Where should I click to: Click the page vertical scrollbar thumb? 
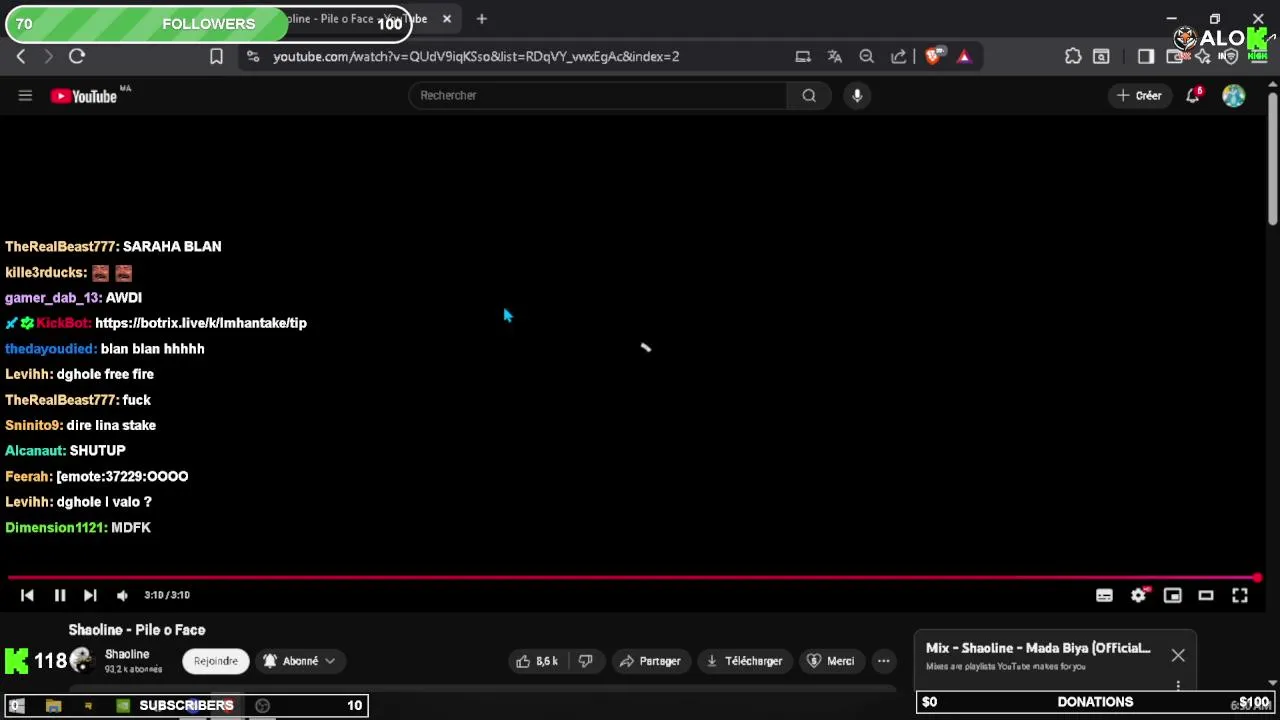pos(1272,158)
